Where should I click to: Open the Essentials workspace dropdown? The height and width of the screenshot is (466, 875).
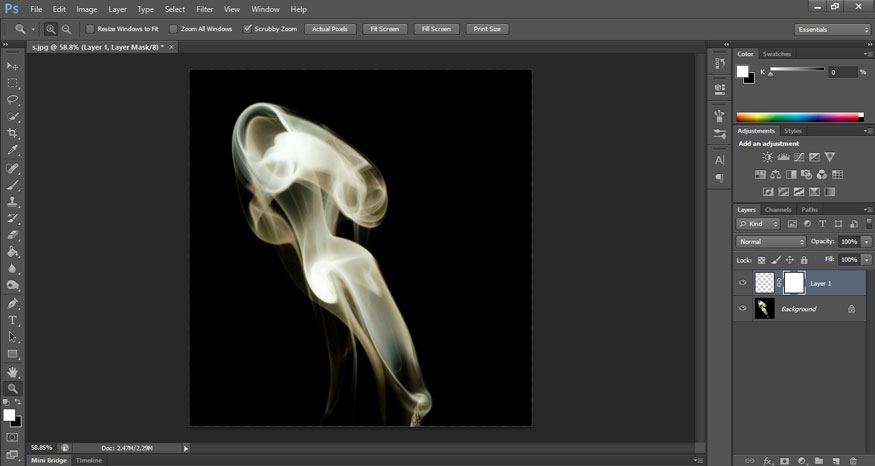pyautogui.click(x=832, y=30)
